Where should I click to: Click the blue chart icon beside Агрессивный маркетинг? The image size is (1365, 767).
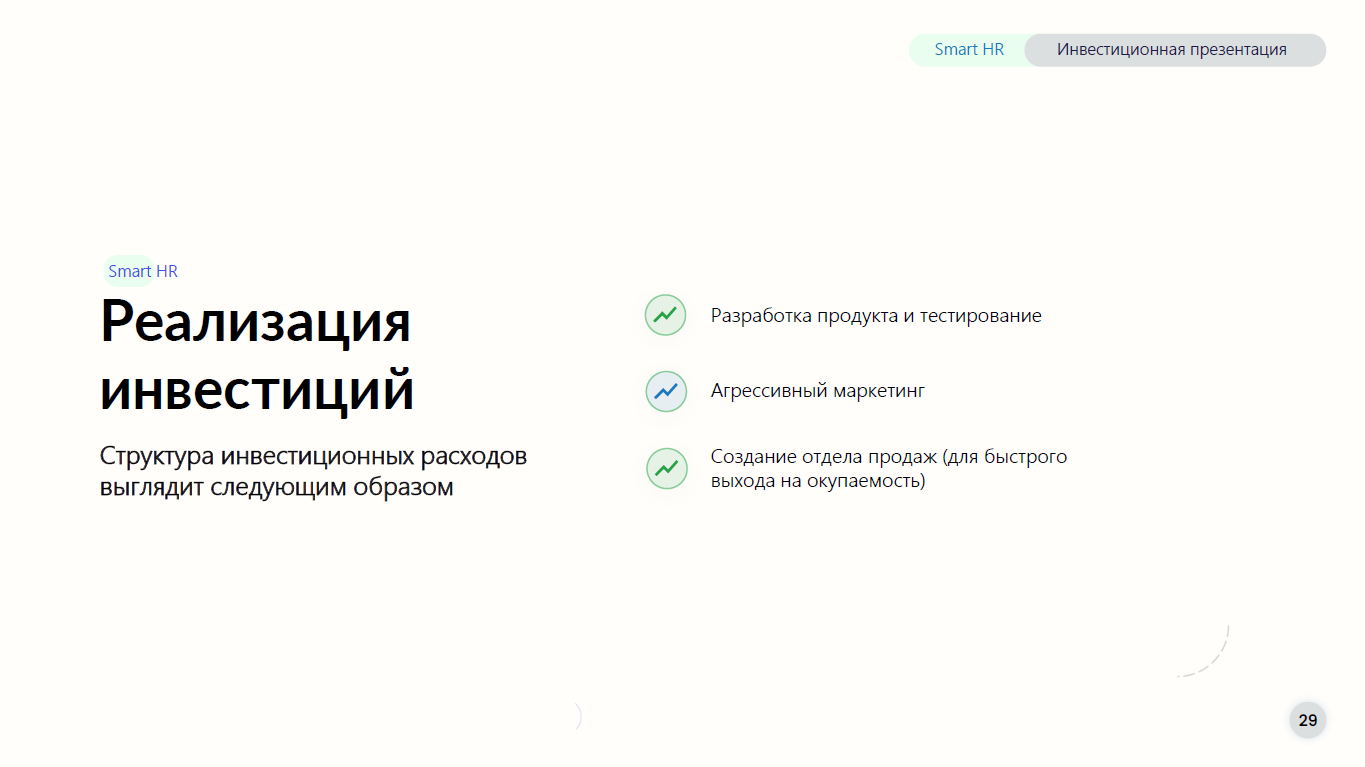pyautogui.click(x=666, y=391)
